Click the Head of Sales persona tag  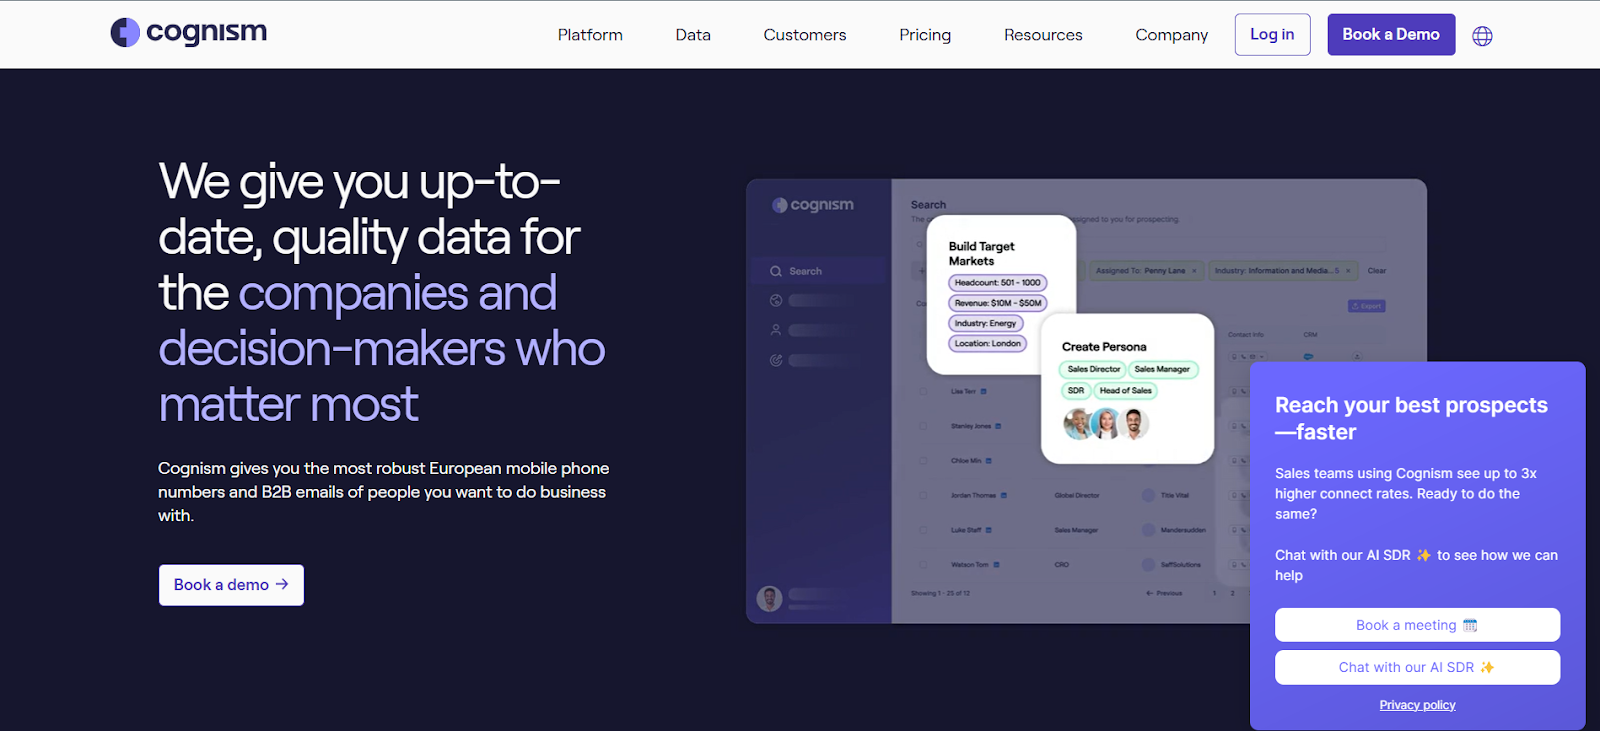[x=1125, y=391]
